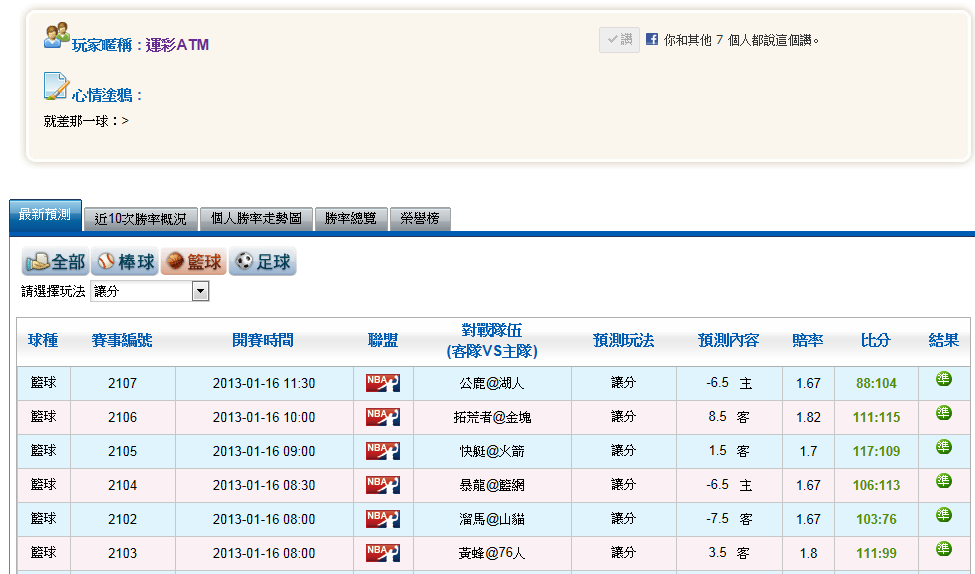Click green result icon for game 2106
975x574 pixels.
944,413
